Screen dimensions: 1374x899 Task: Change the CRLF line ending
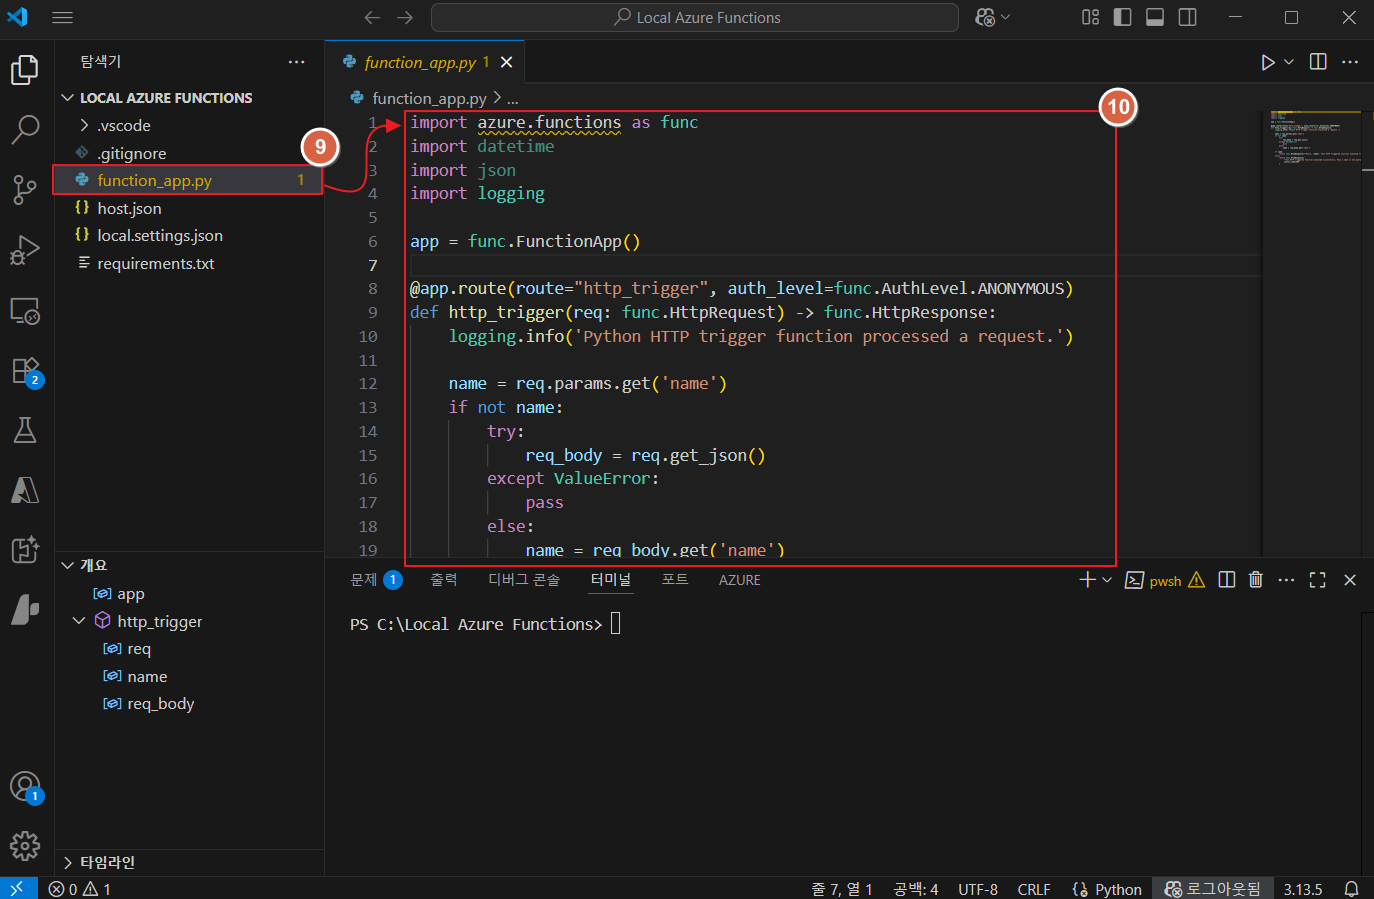[1034, 888]
